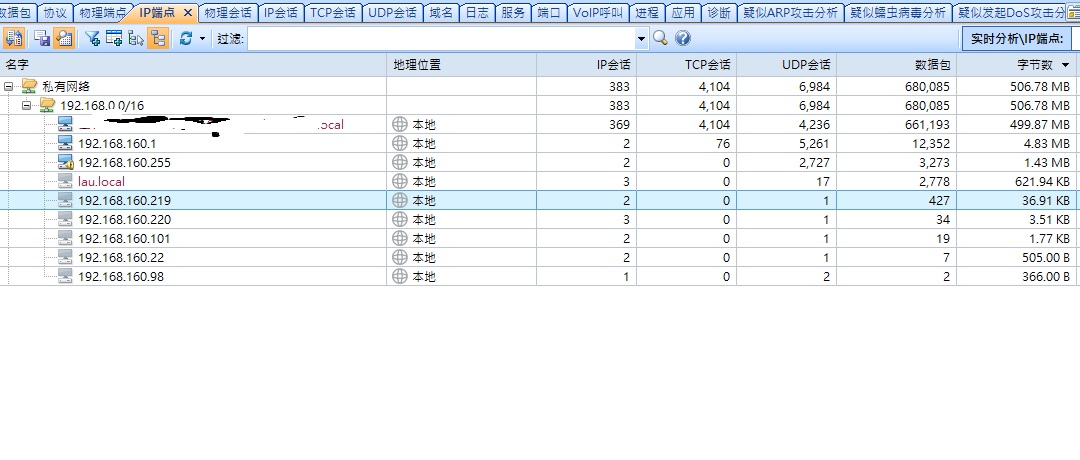Toggle the detail view toolbar icon
The width and height of the screenshot is (1080, 460).
tap(64, 39)
